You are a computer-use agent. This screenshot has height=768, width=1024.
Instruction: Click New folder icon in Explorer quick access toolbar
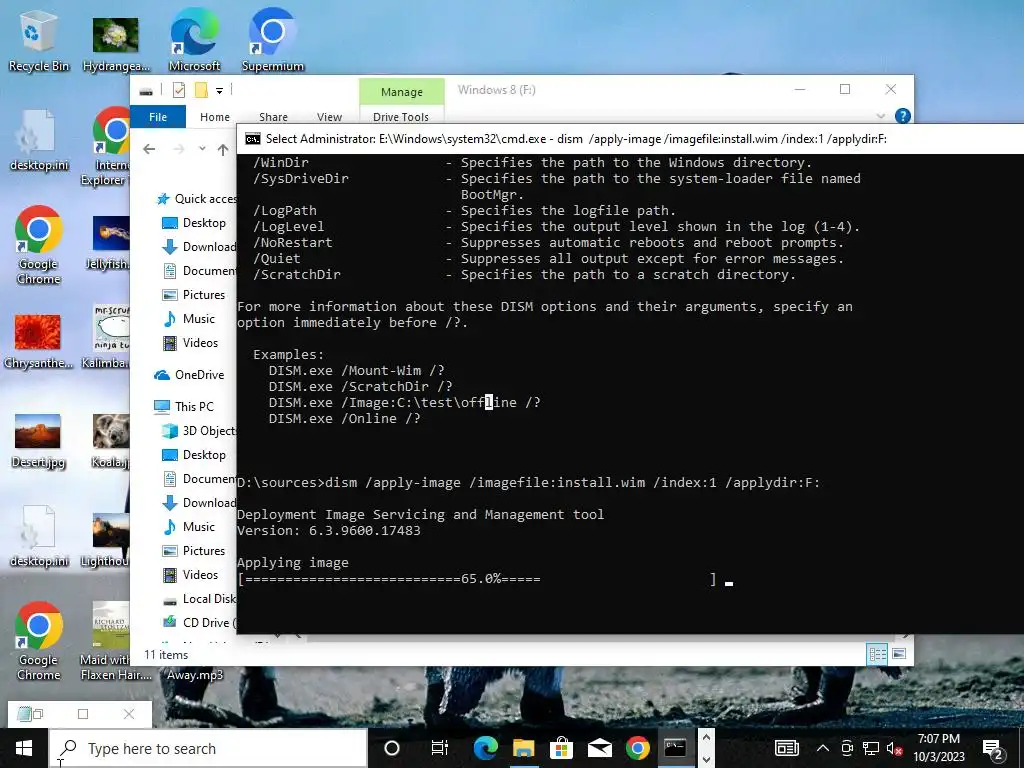(x=201, y=90)
